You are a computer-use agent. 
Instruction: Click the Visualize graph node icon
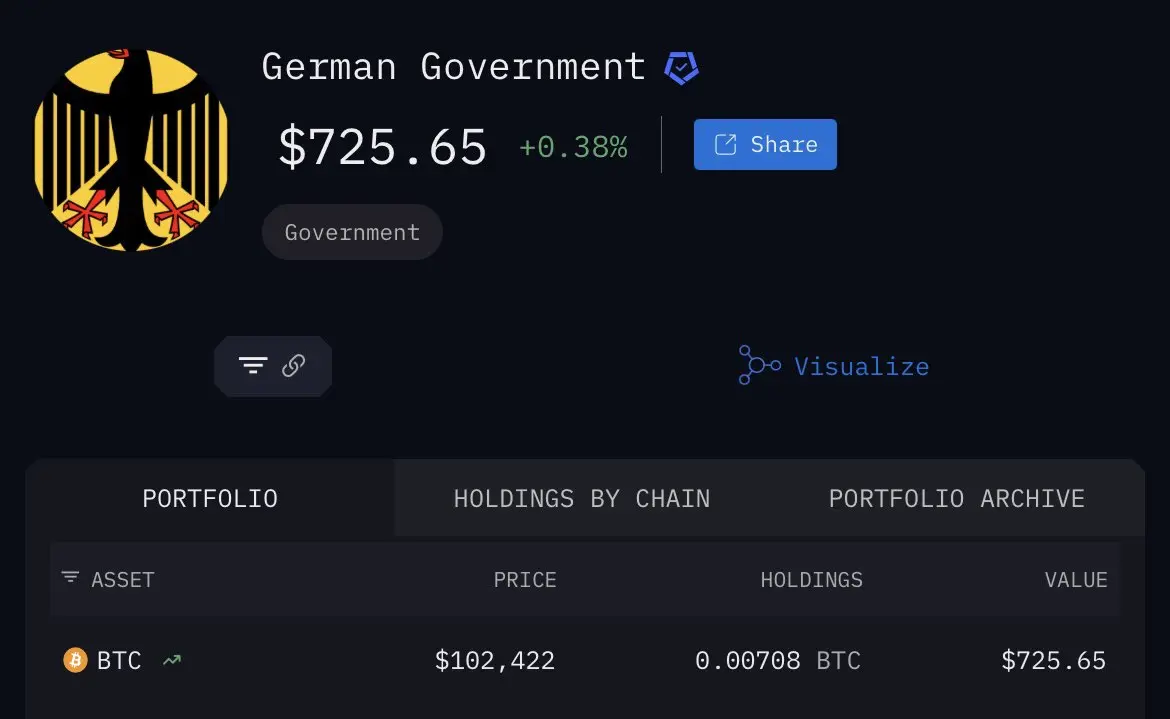point(759,366)
